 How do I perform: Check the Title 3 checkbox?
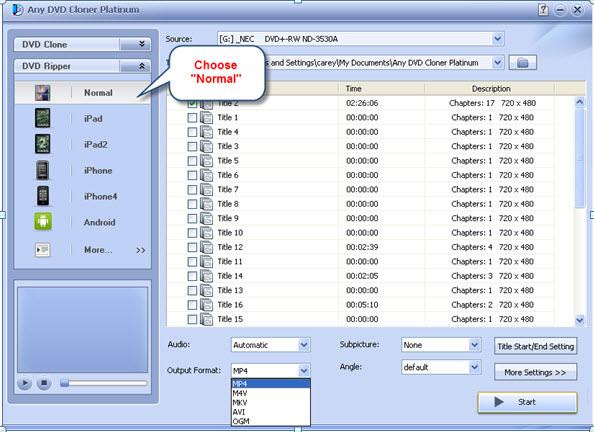[192, 147]
